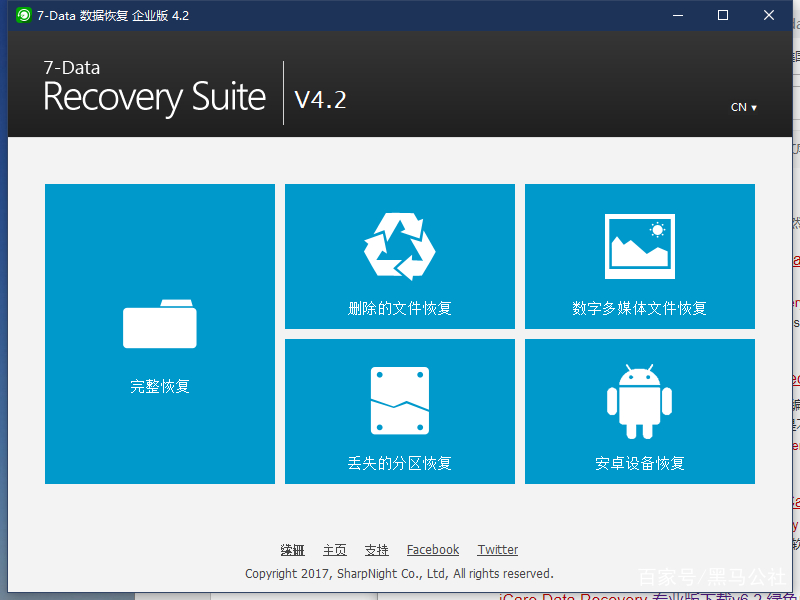This screenshot has width=800, height=600.
Task: Click the first footer link left of 主页
Action: coord(292,550)
